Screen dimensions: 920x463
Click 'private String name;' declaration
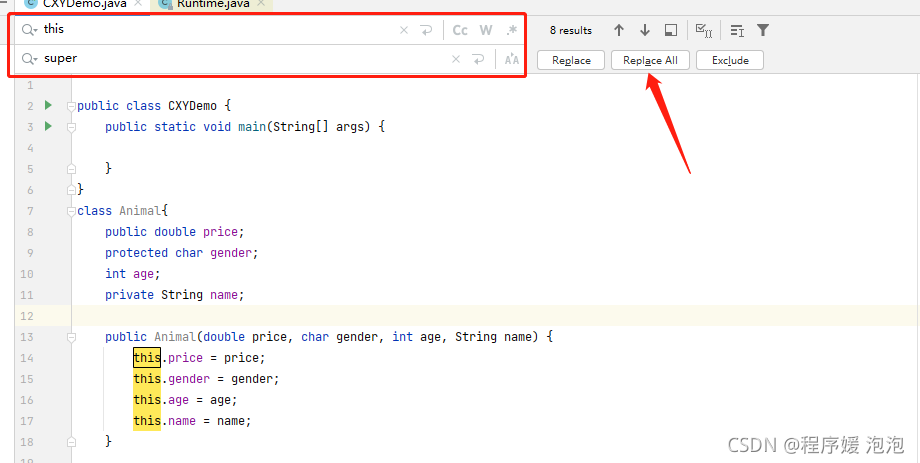pyautogui.click(x=174, y=295)
